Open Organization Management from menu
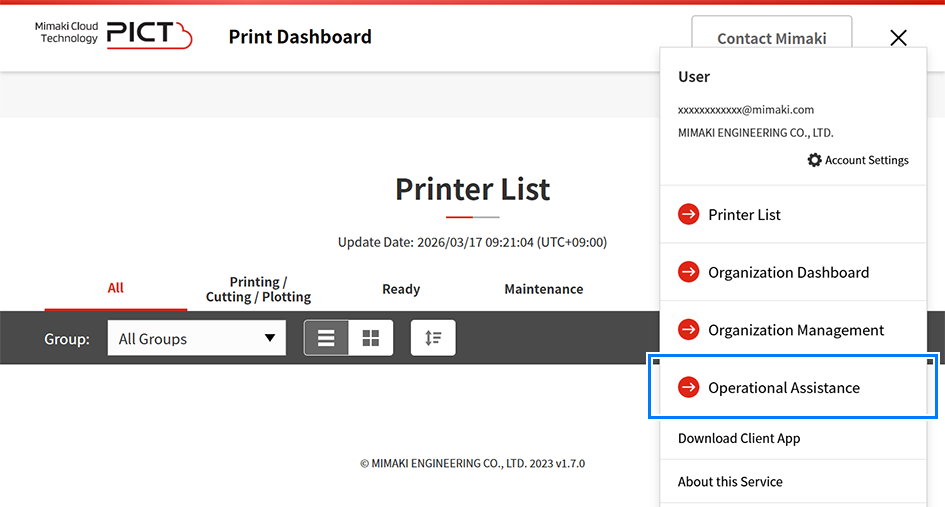Image resolution: width=945 pixels, height=507 pixels. pyautogui.click(x=793, y=330)
